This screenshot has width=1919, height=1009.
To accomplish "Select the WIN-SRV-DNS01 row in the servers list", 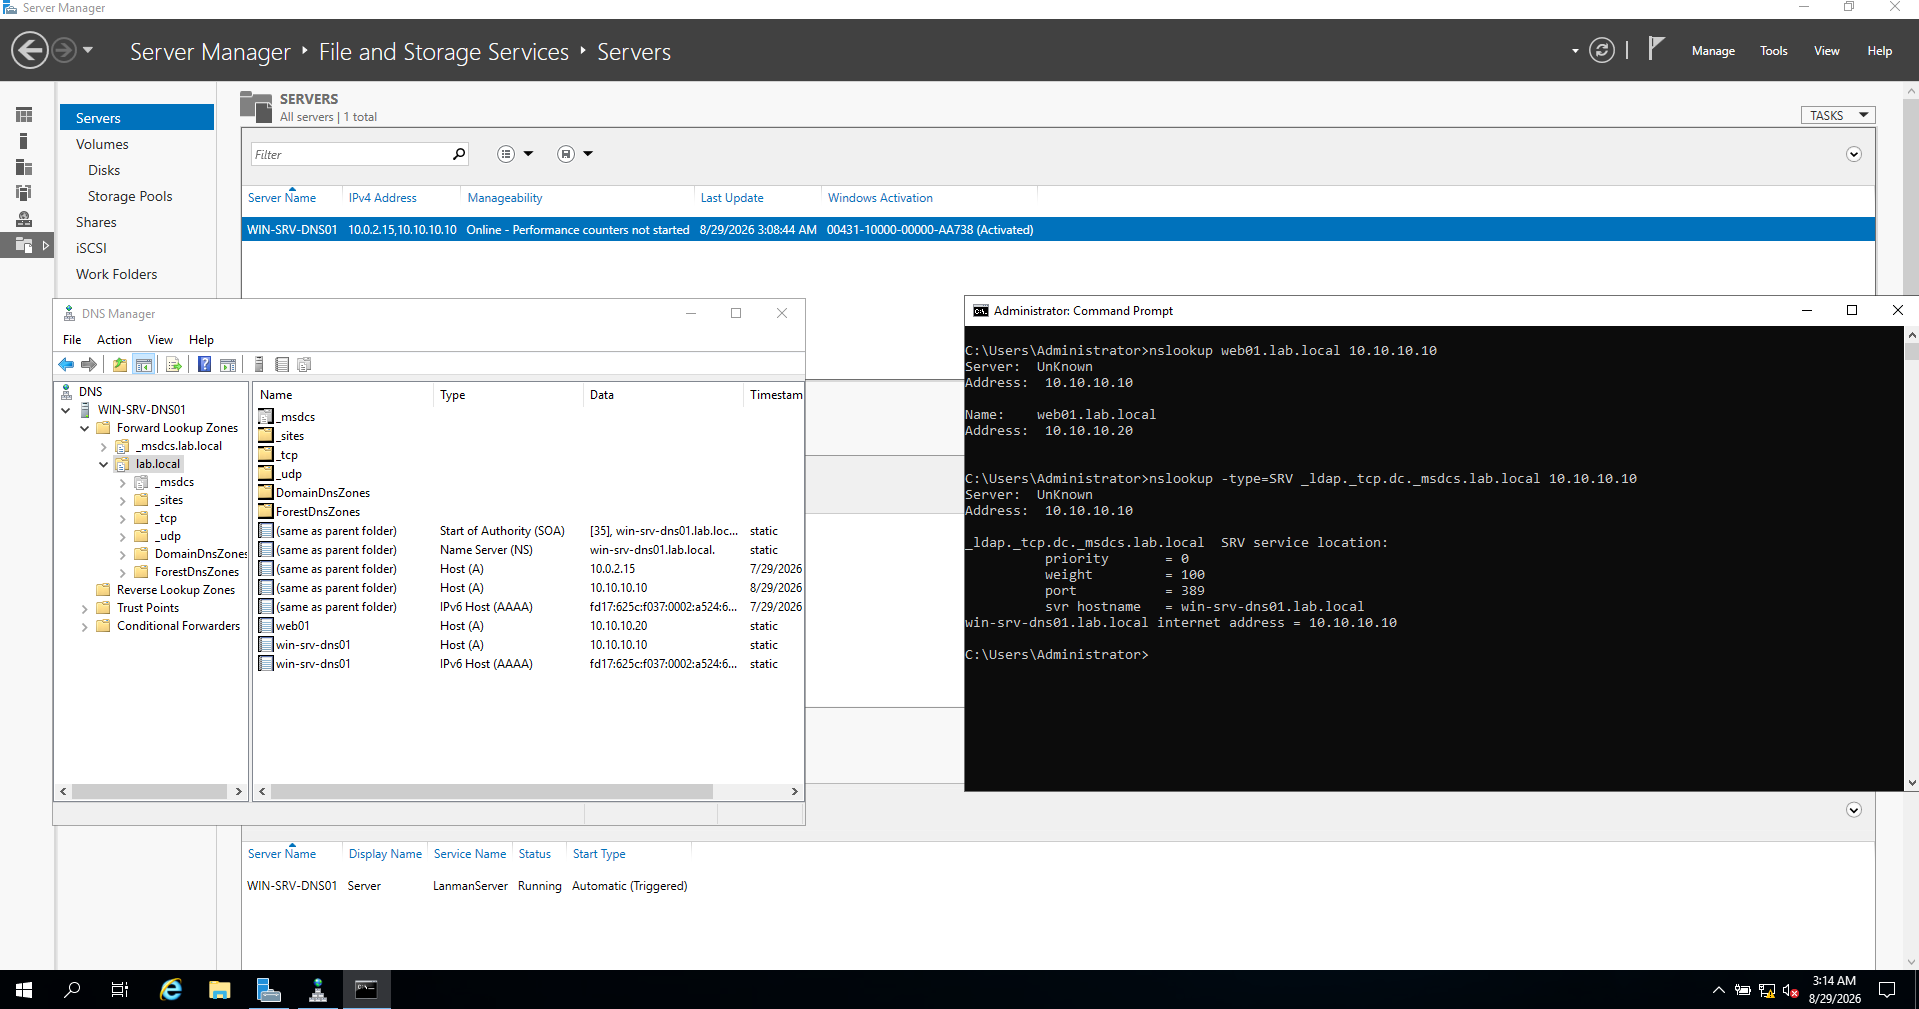I will click(1058, 230).
